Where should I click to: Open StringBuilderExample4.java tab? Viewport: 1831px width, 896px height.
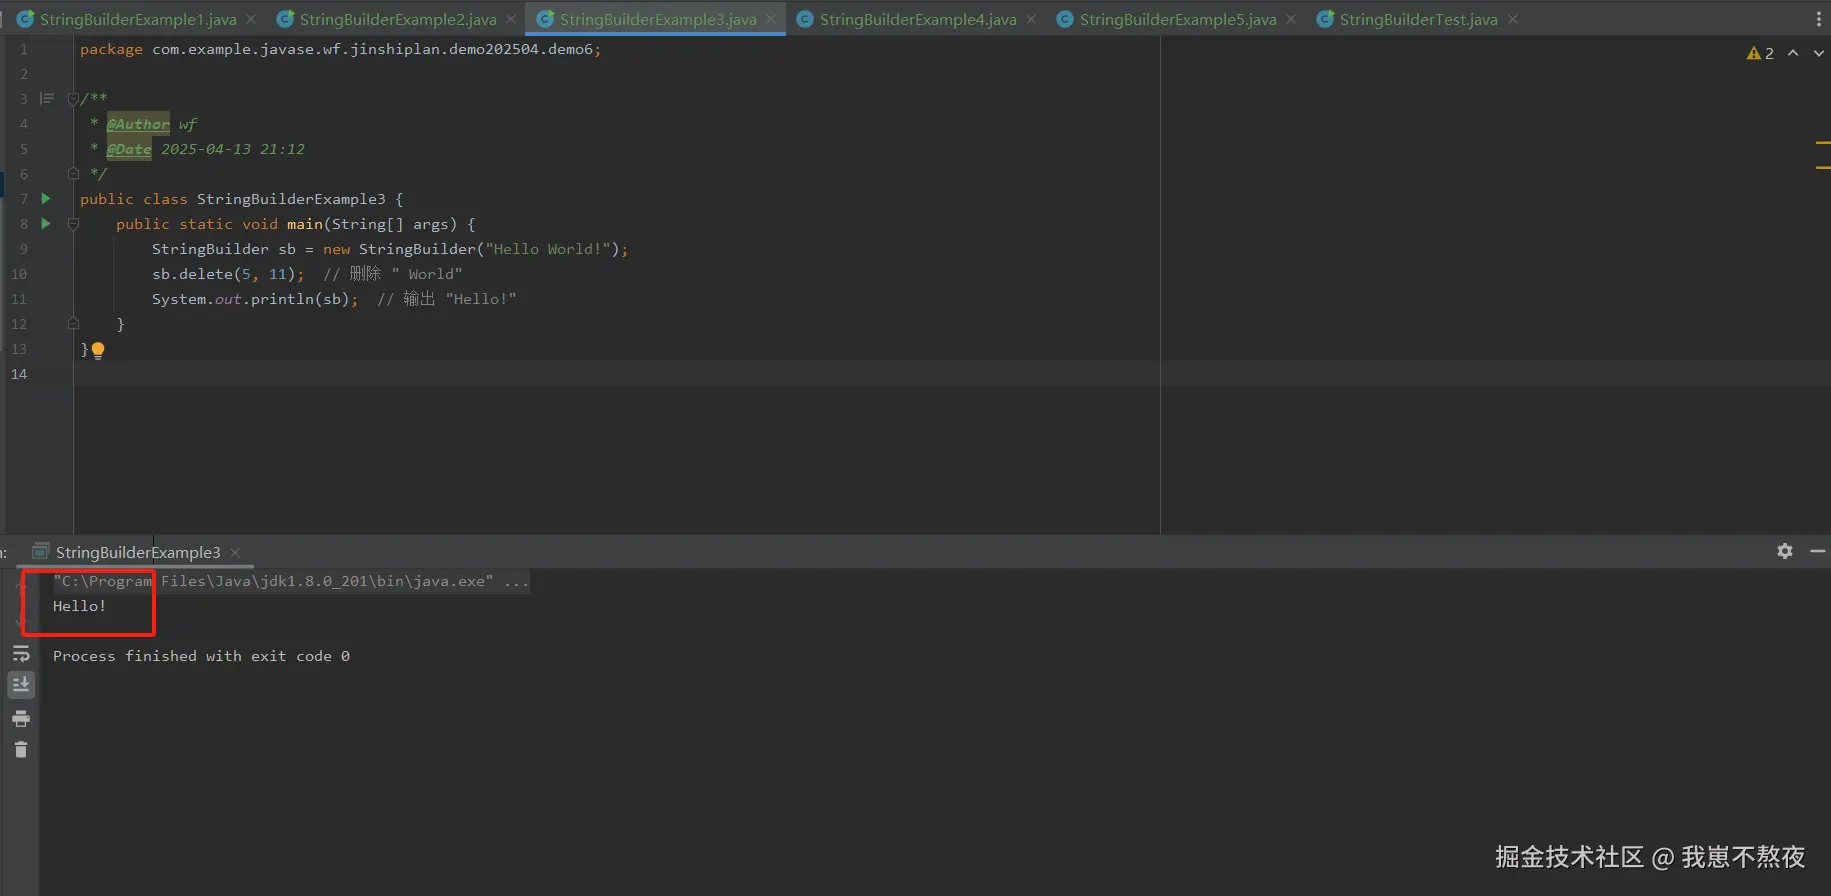click(918, 19)
